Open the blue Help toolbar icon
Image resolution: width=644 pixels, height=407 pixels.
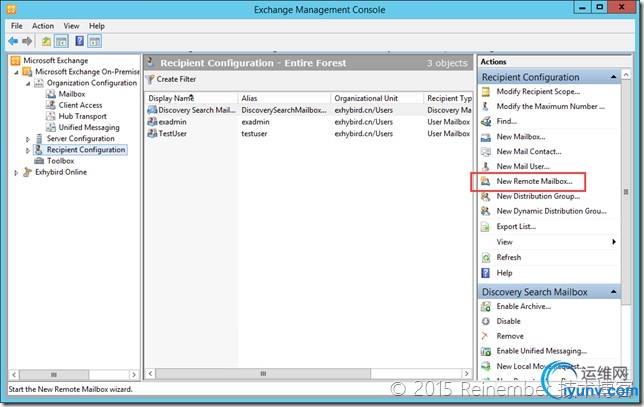tap(80, 41)
